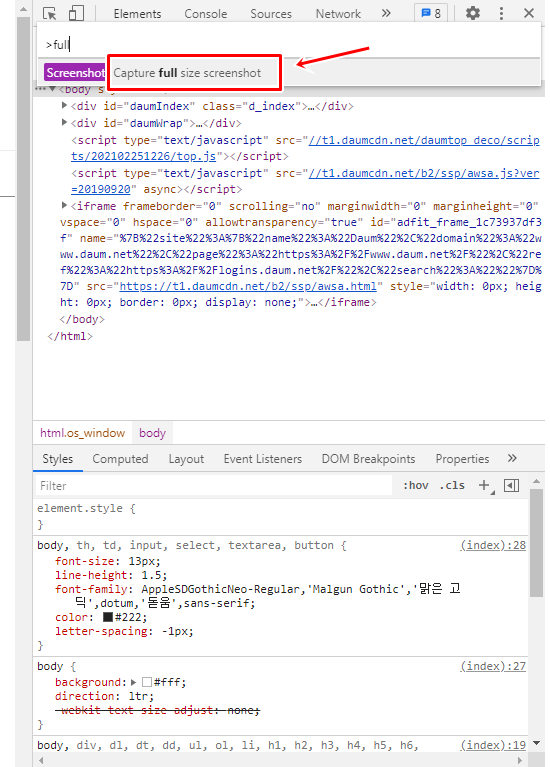Expand the daumWrap div node
550x767 pixels.
[x=64, y=122]
